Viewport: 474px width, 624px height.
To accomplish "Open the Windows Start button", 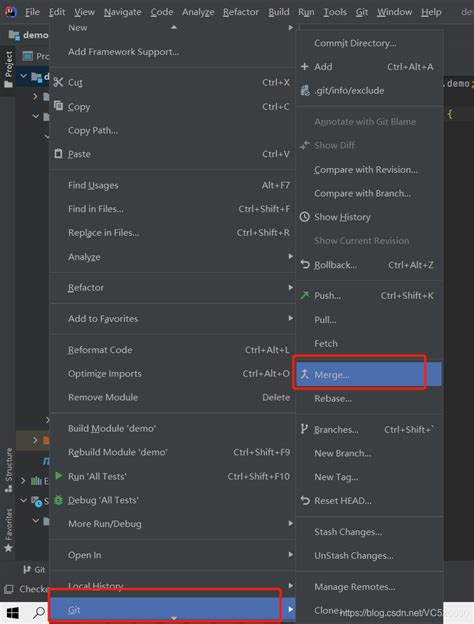I will tap(13, 613).
